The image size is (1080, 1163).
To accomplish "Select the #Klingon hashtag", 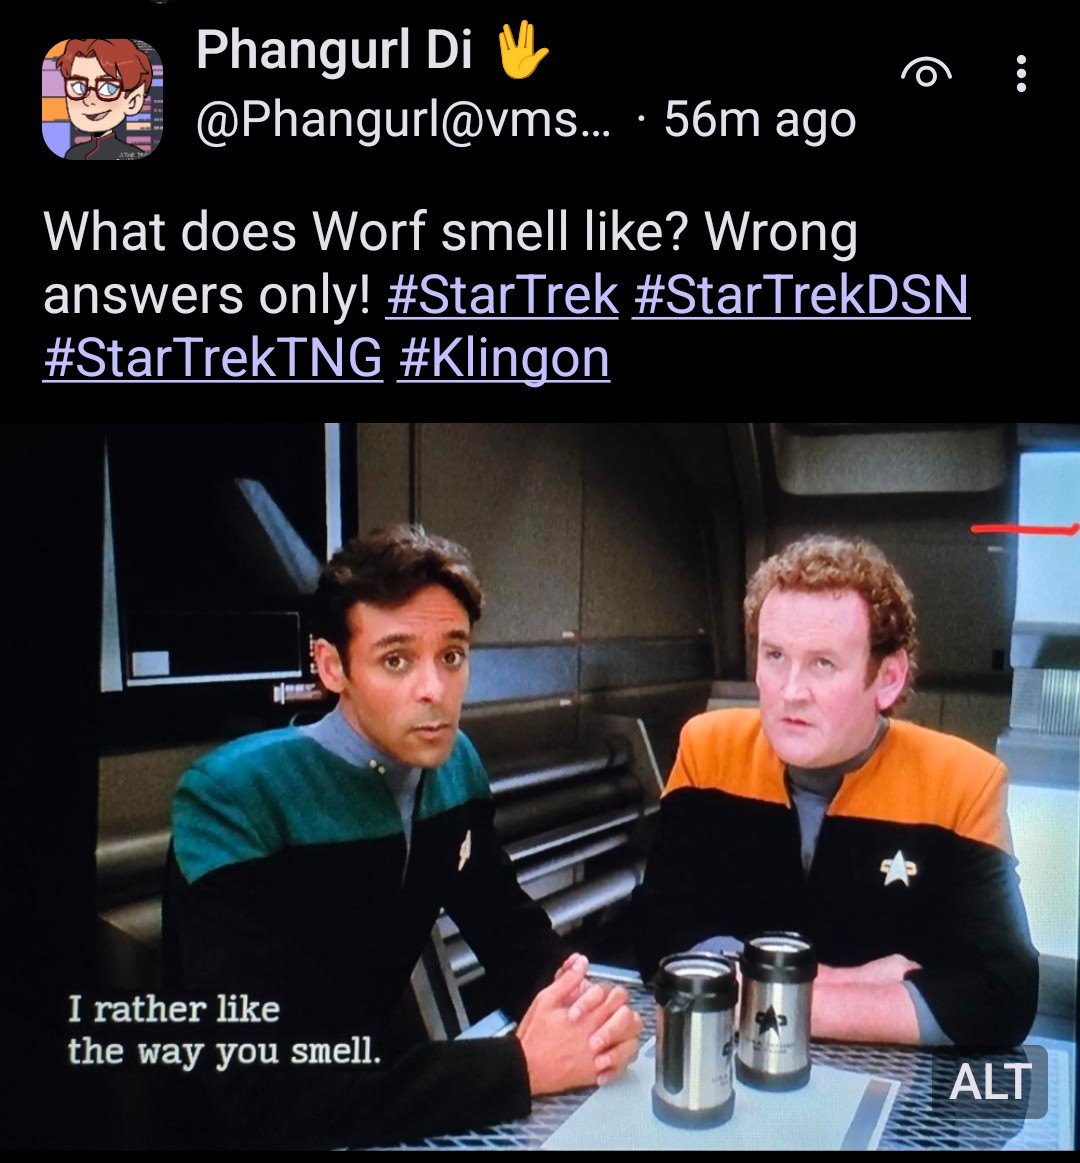I will coord(504,360).
